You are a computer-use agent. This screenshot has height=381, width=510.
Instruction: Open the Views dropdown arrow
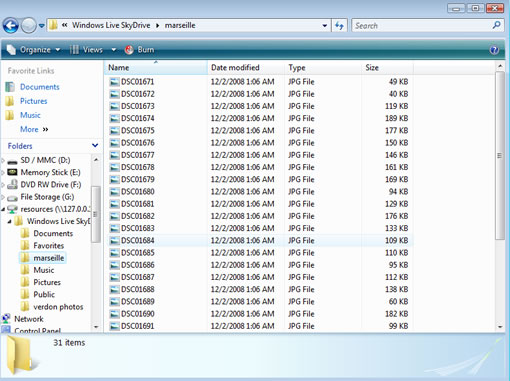(113, 50)
